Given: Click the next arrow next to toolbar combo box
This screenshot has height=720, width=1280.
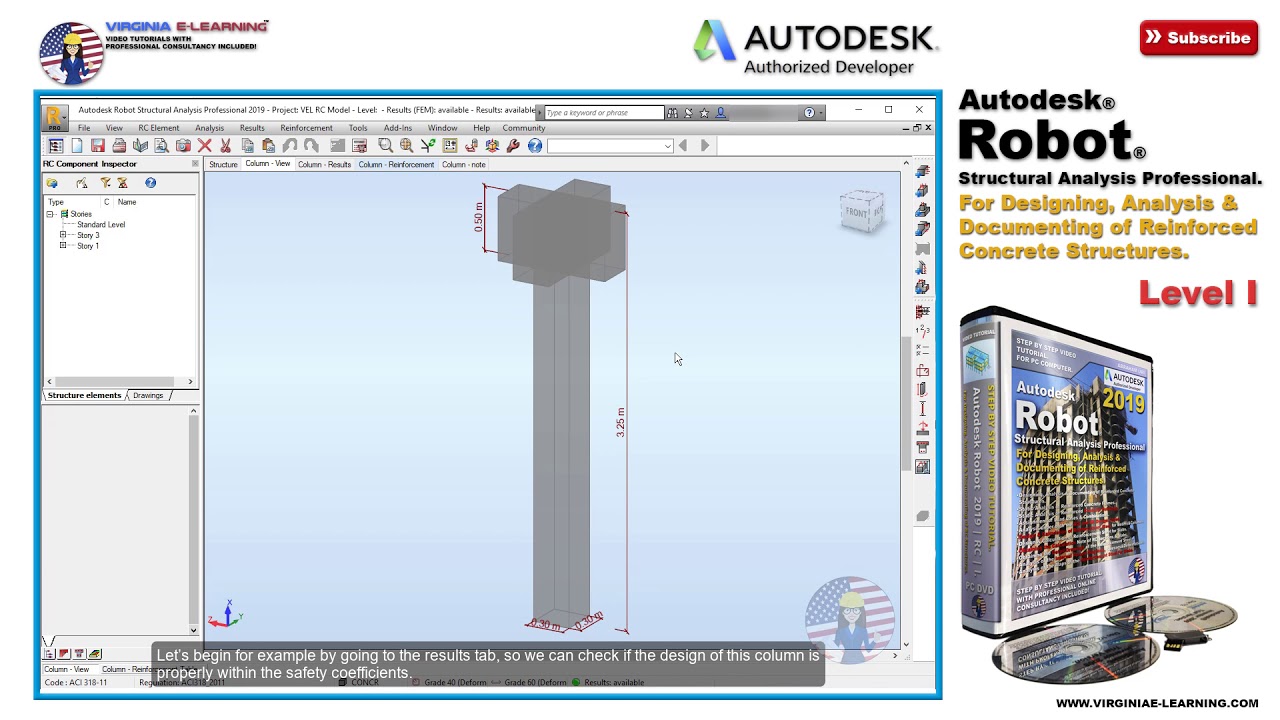Looking at the screenshot, I should [x=705, y=146].
